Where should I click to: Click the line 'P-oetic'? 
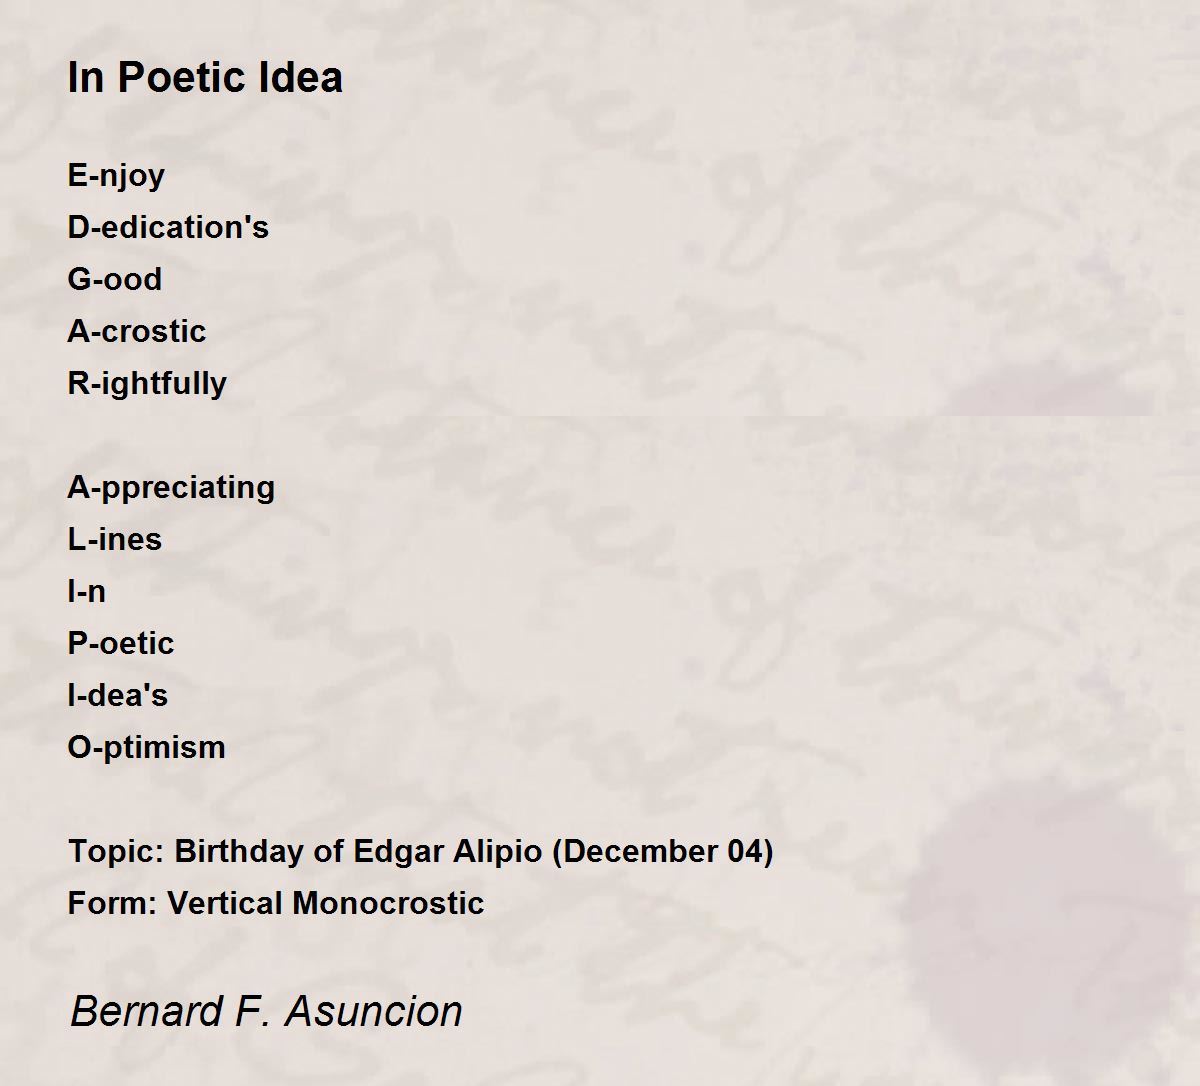(121, 643)
